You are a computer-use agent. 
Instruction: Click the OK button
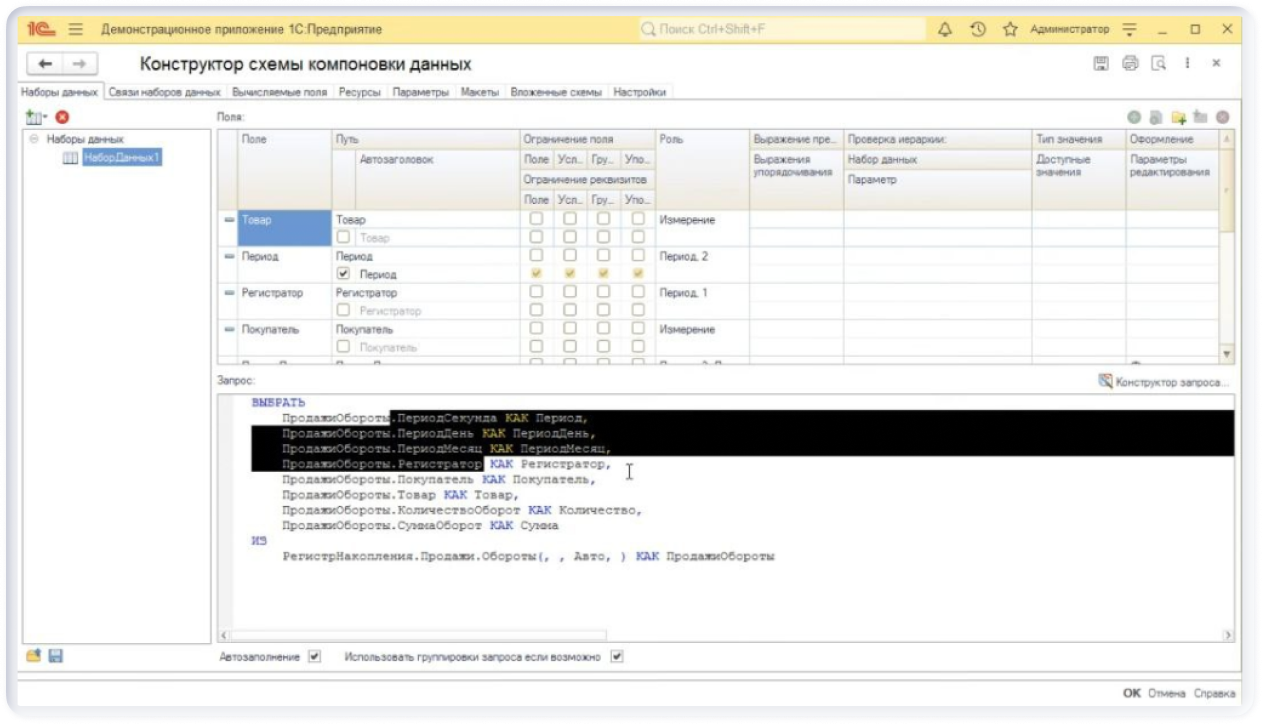coord(1131,693)
